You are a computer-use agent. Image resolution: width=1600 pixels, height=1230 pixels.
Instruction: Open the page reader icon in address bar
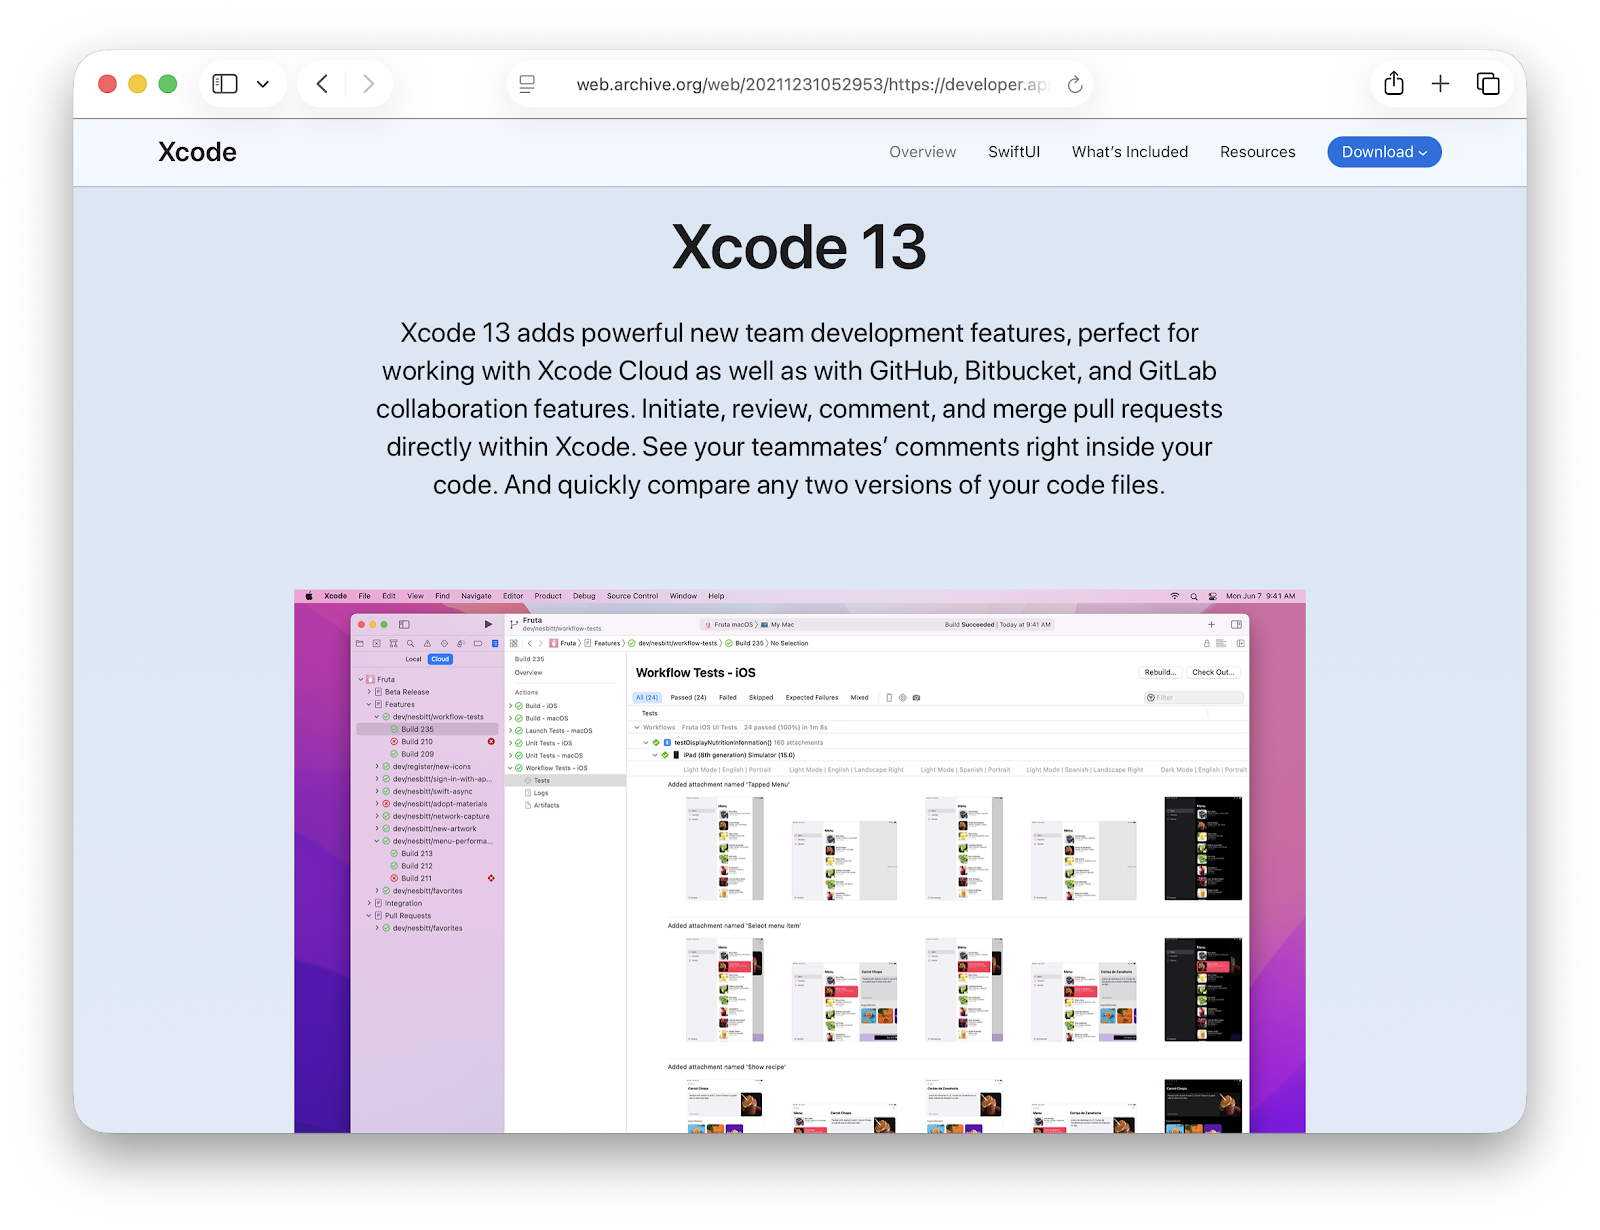pos(527,84)
